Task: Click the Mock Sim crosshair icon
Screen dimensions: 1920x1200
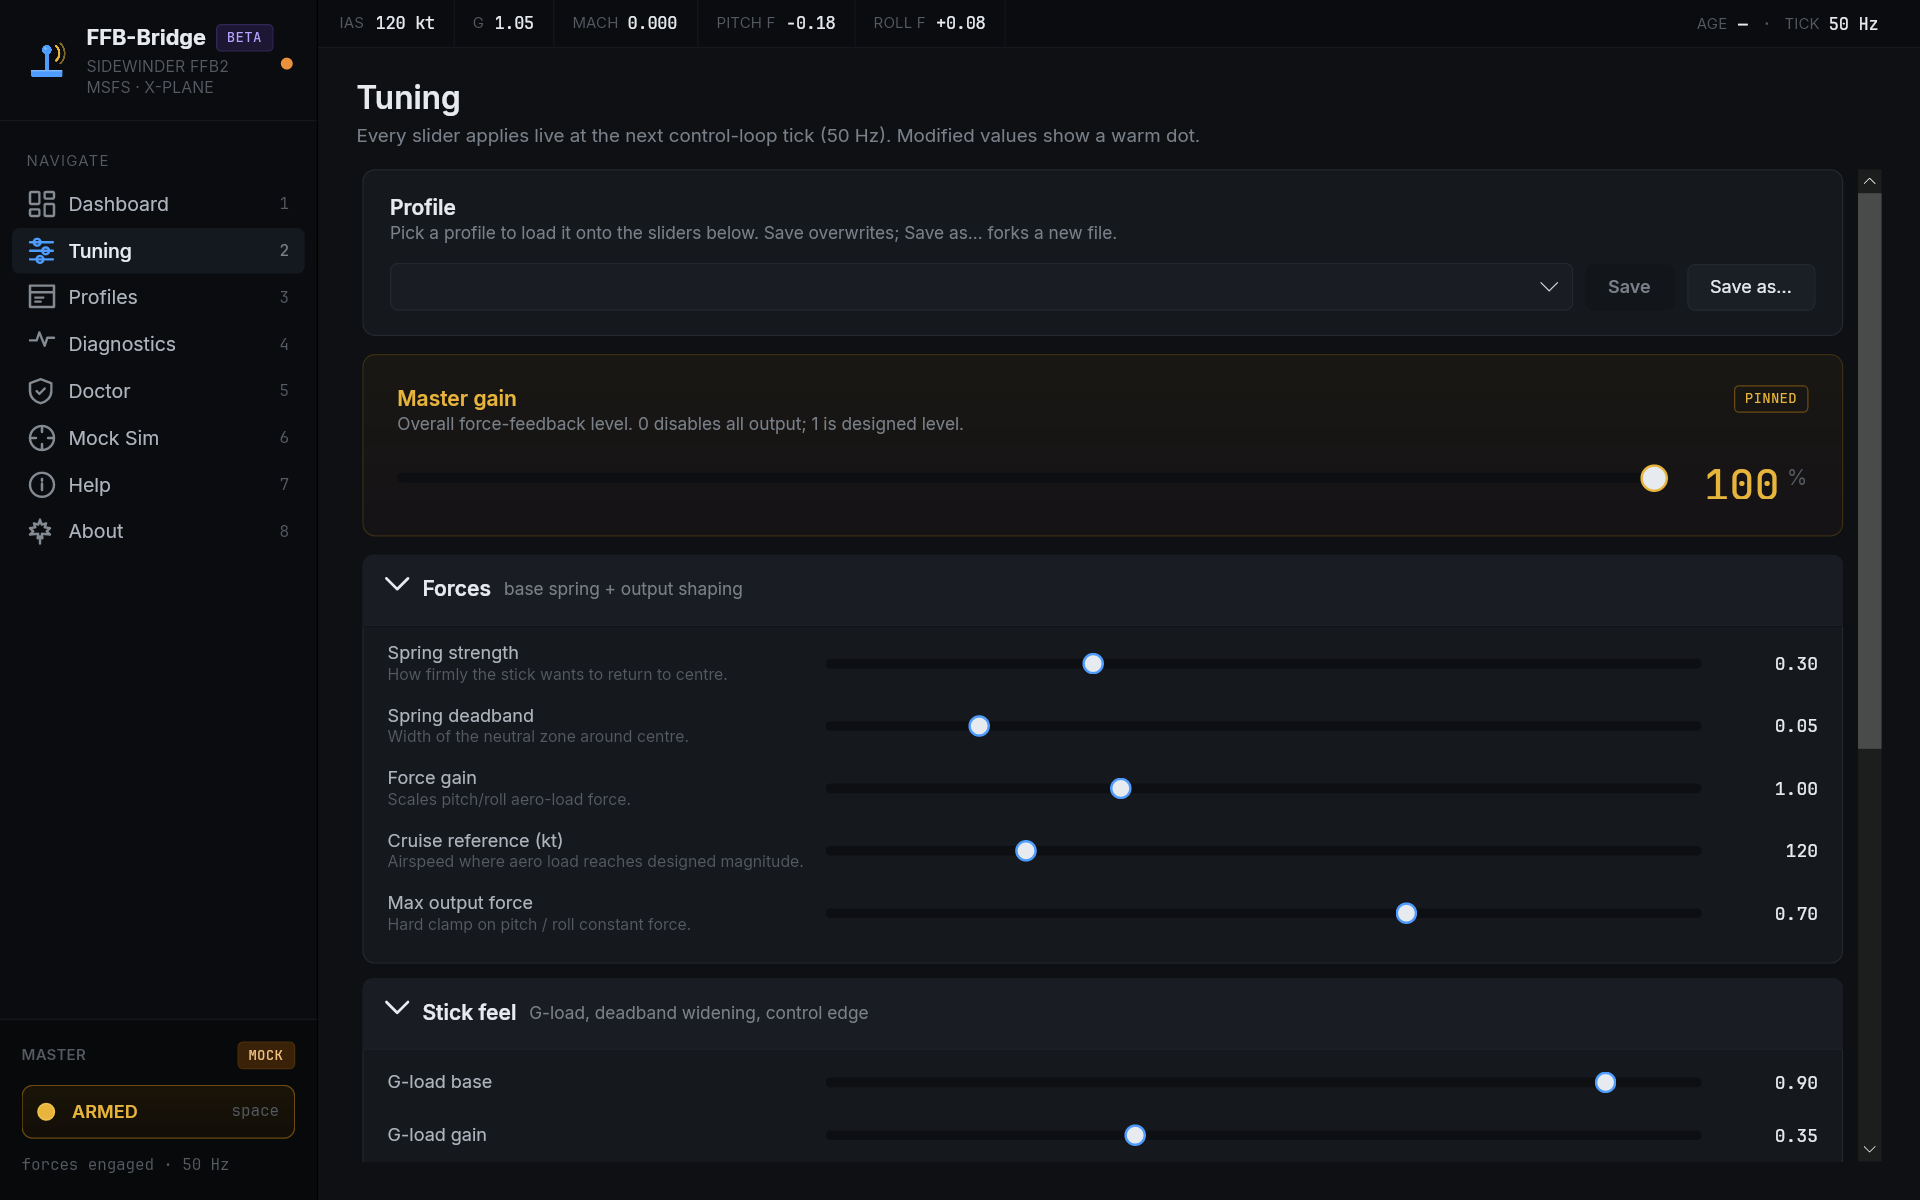Action: (41, 438)
